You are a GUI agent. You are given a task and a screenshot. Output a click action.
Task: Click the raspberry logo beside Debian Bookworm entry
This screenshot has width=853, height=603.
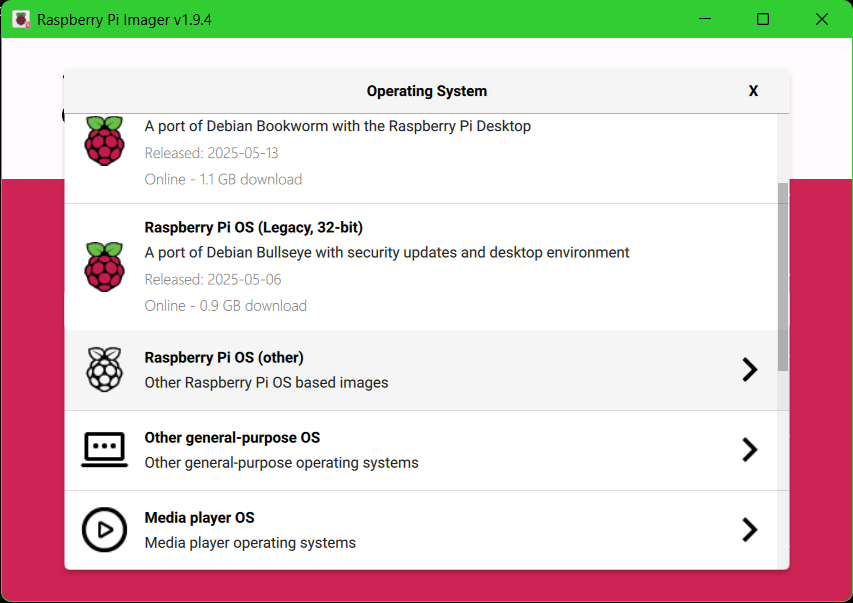coord(104,140)
